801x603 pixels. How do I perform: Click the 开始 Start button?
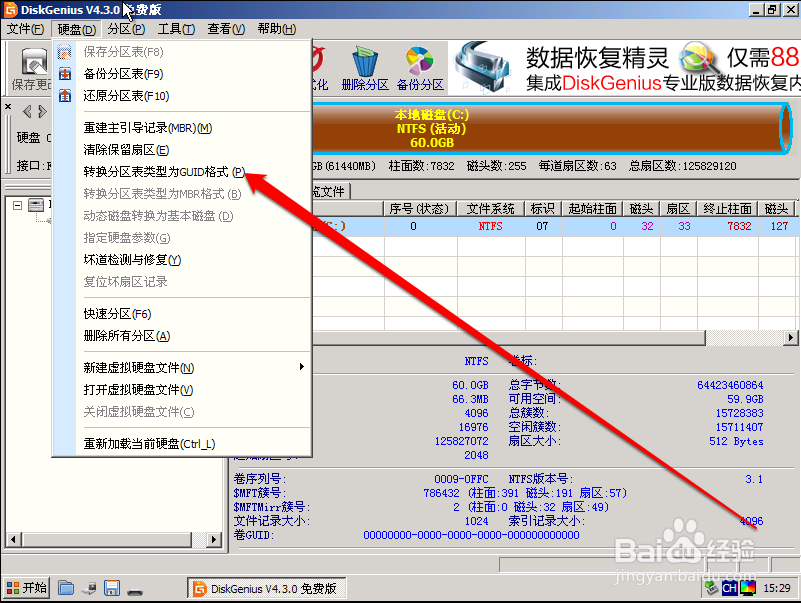[26, 587]
